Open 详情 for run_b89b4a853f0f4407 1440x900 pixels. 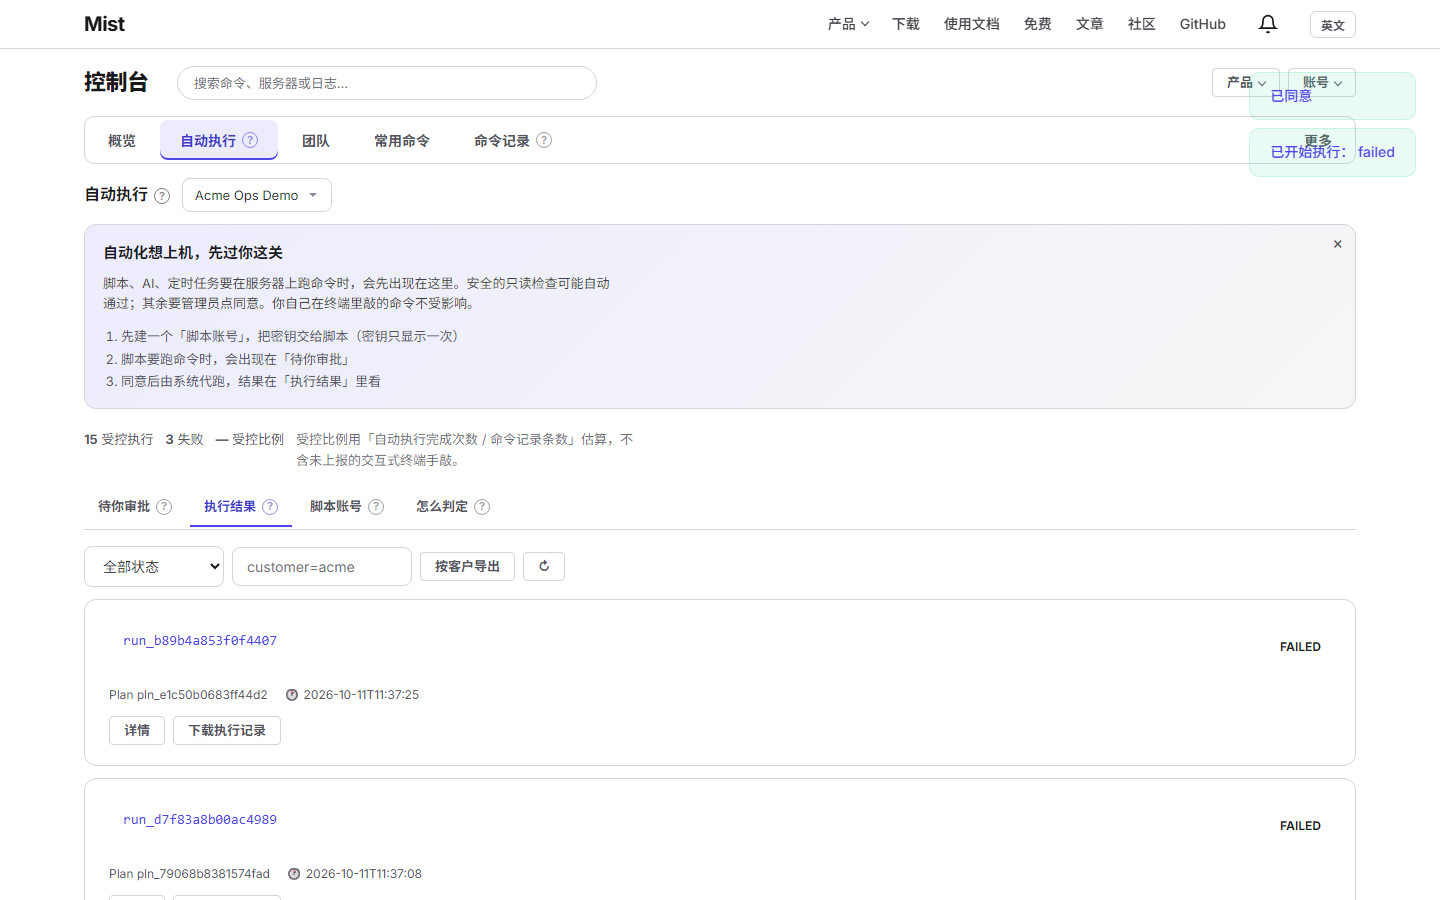137,730
